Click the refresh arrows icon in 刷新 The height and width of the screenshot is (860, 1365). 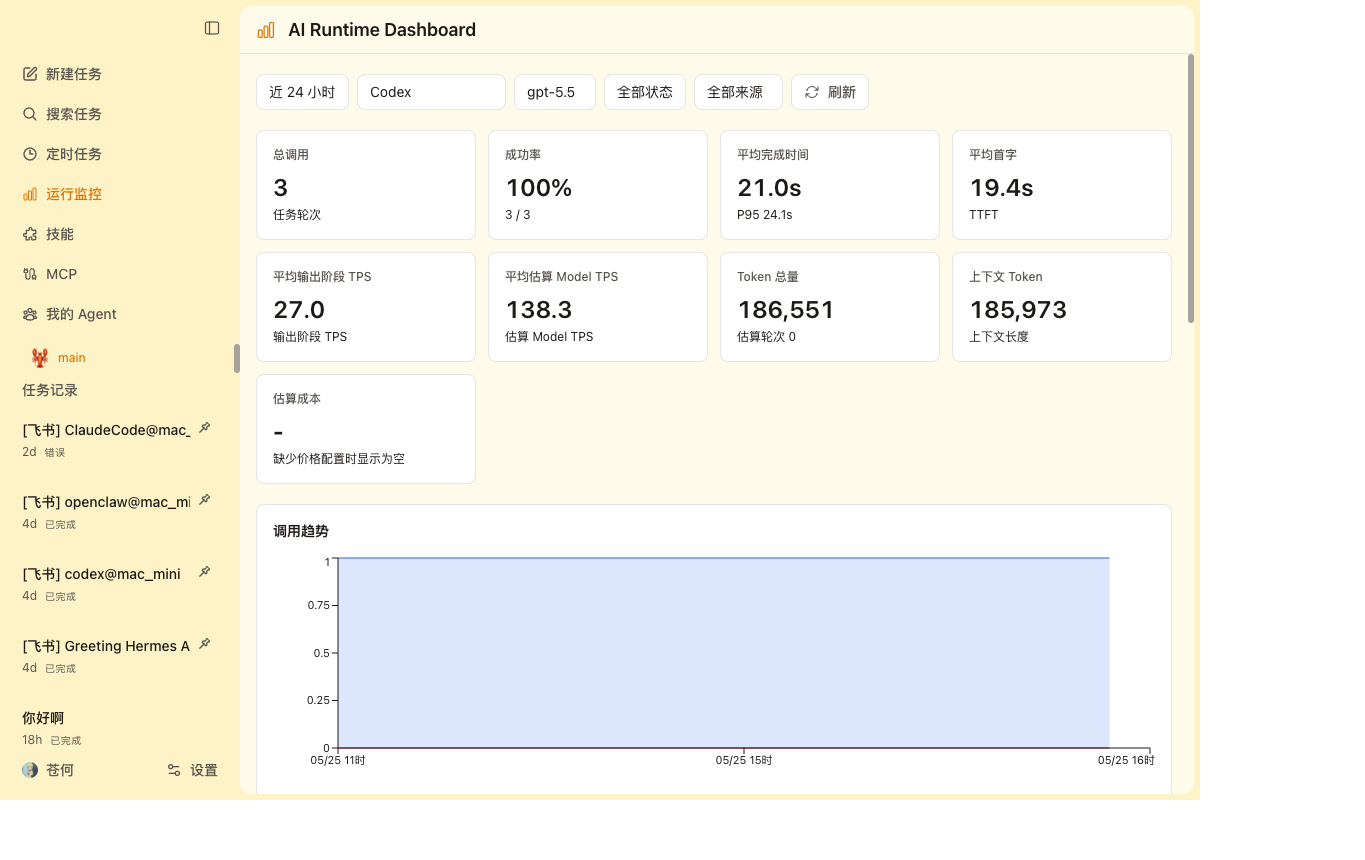pos(812,92)
